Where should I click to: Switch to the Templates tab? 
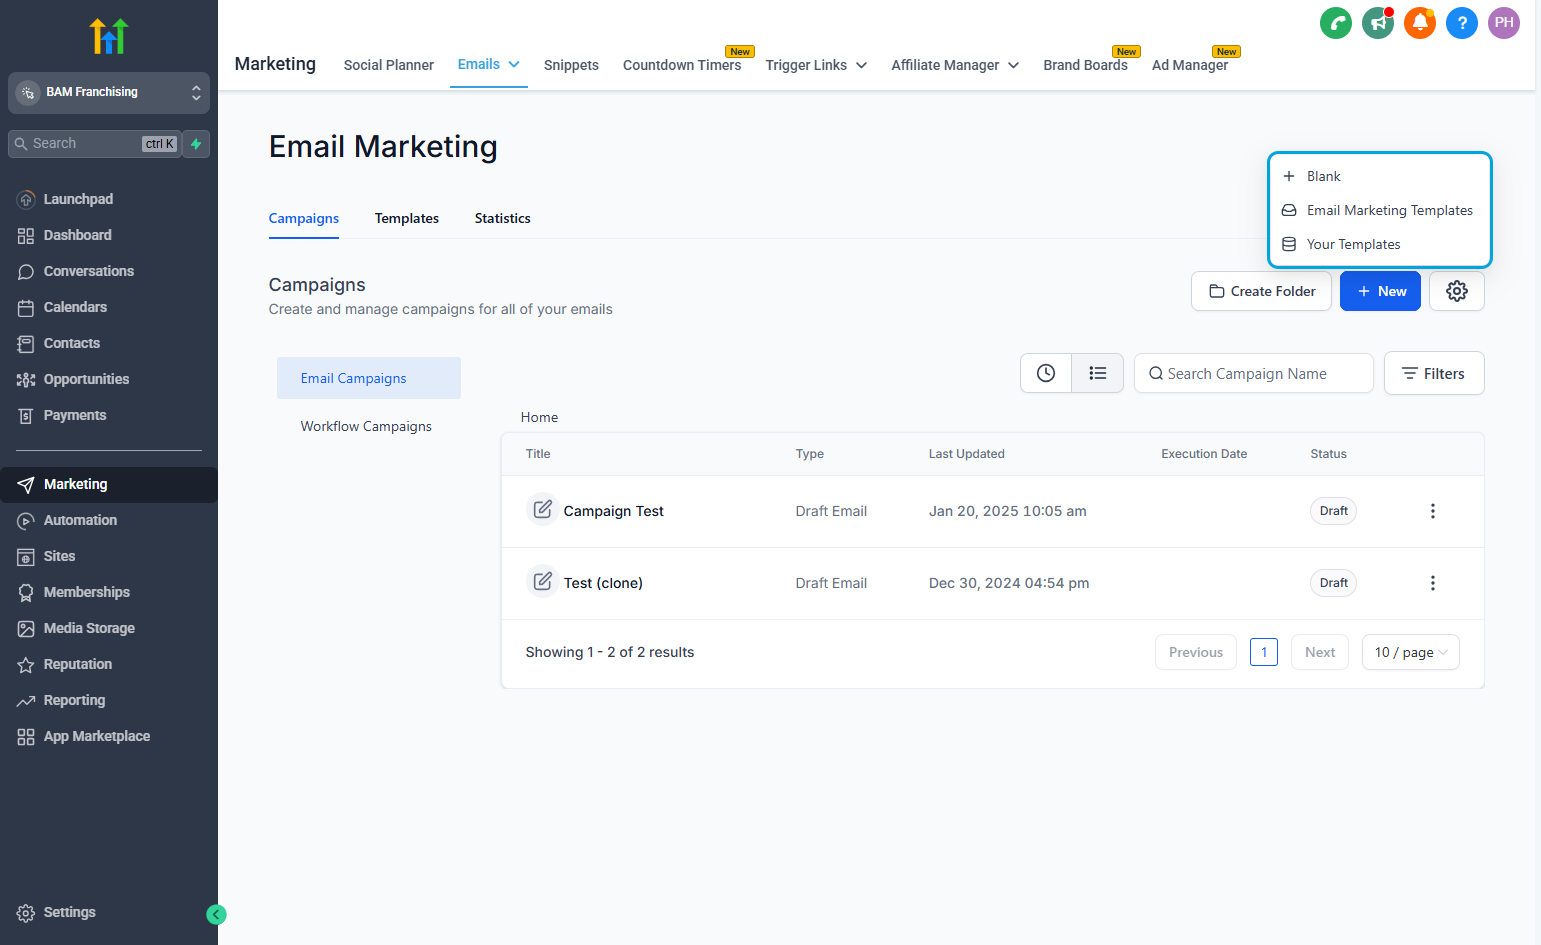(x=407, y=218)
